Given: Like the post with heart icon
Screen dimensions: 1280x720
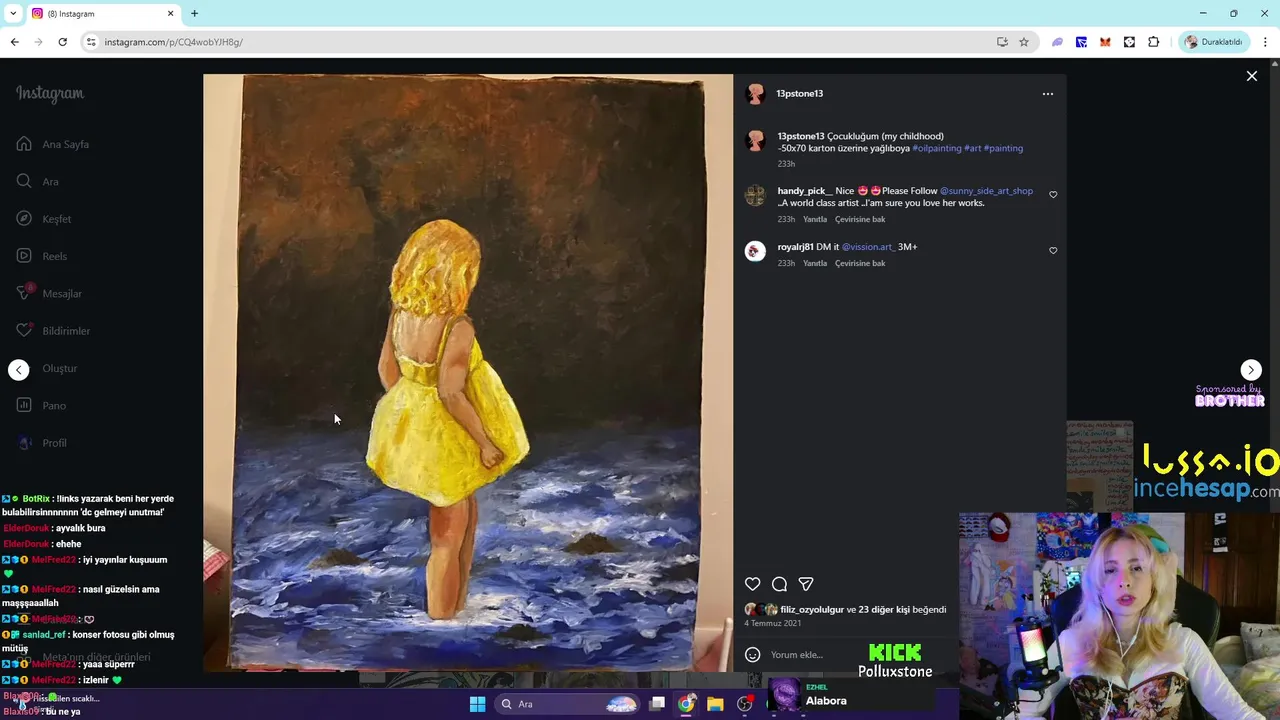Looking at the screenshot, I should click(753, 584).
